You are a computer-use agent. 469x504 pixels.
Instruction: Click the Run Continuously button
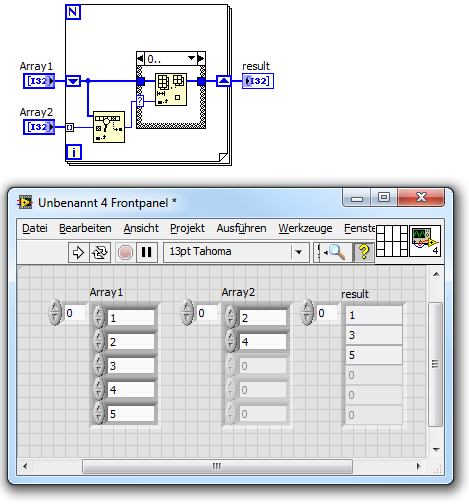click(100, 252)
